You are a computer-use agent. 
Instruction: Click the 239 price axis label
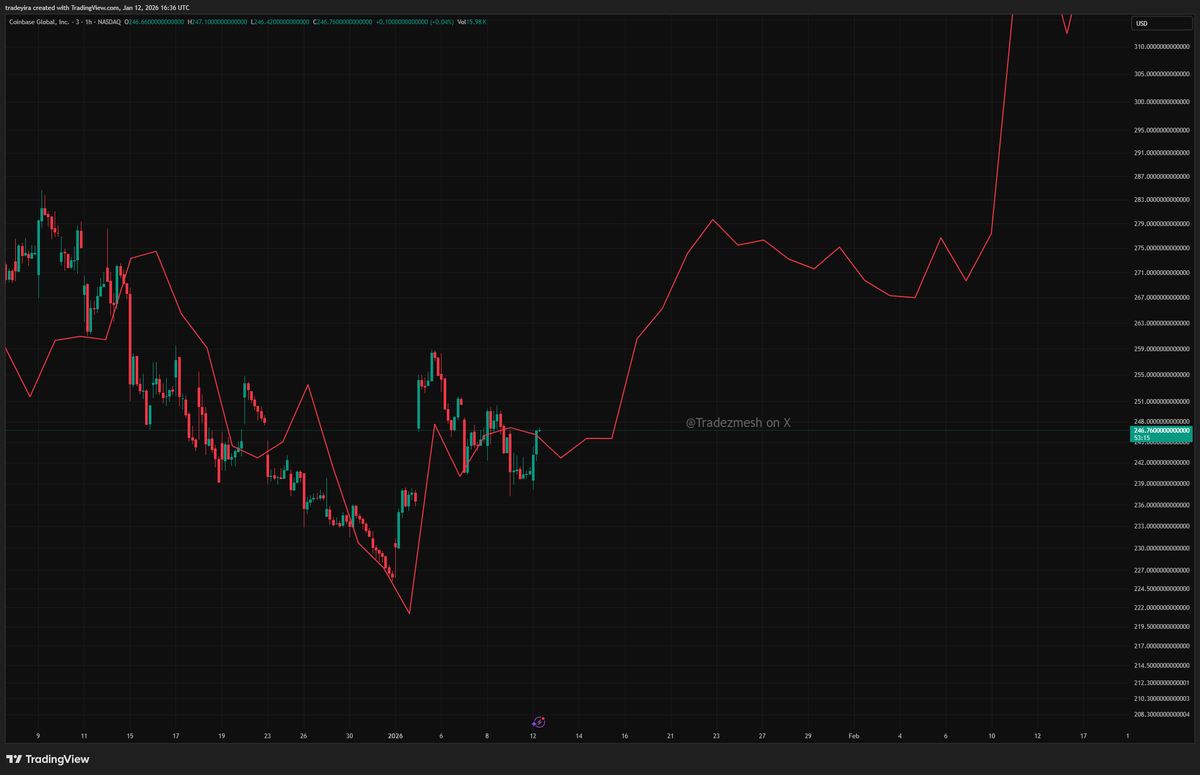pos(1161,484)
